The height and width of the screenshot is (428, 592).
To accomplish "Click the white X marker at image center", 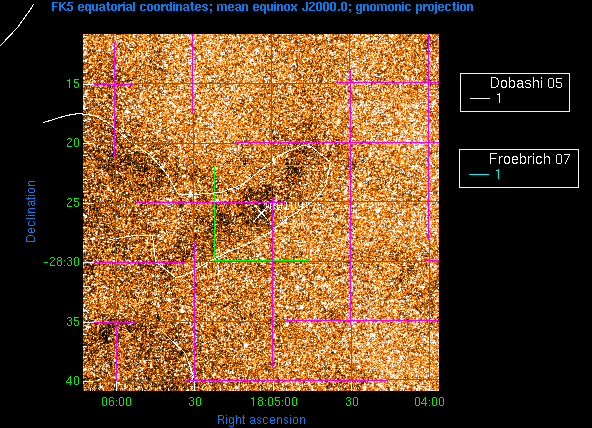I will [x=262, y=214].
